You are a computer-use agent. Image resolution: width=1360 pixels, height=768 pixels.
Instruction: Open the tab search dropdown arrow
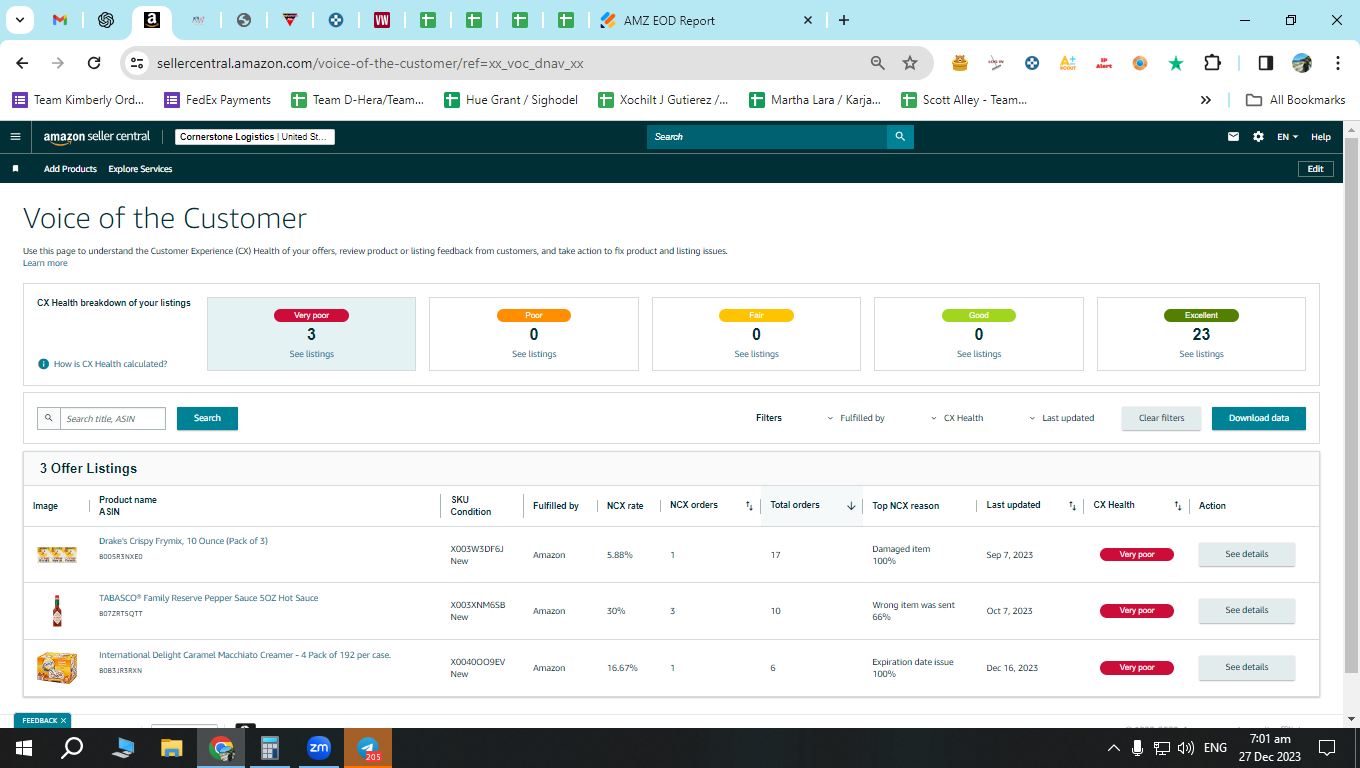pyautogui.click(x=19, y=20)
